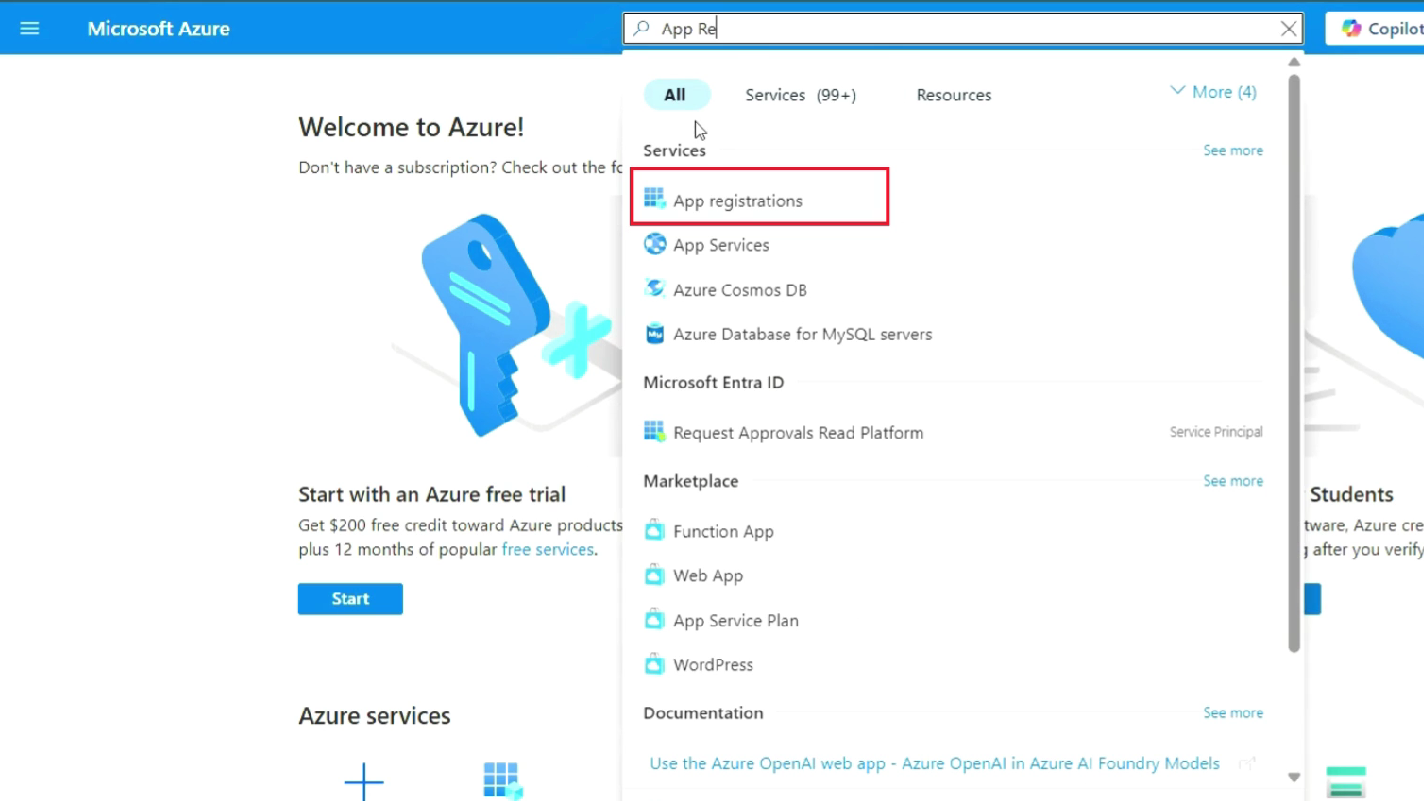Open the Azure OpenAI web app documentation link

point(934,764)
